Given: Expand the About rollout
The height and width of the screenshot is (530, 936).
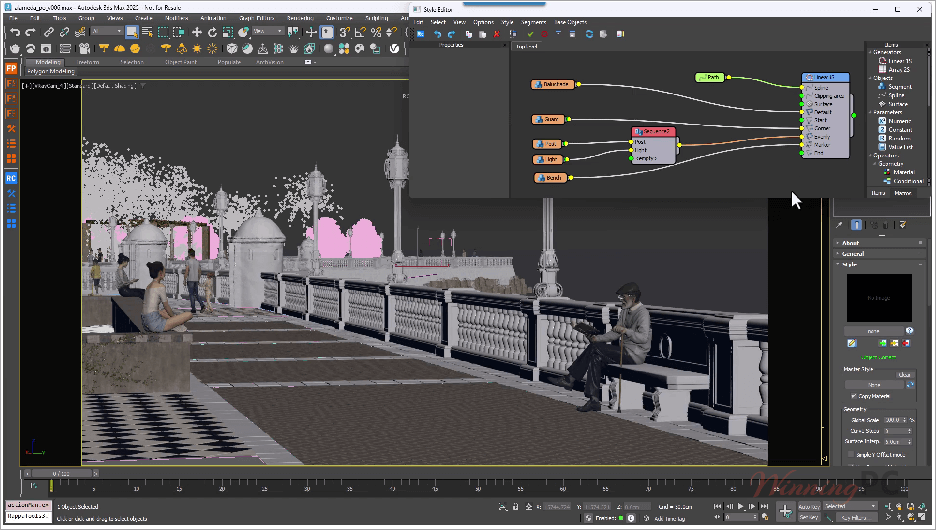Looking at the screenshot, I should click(x=880, y=243).
